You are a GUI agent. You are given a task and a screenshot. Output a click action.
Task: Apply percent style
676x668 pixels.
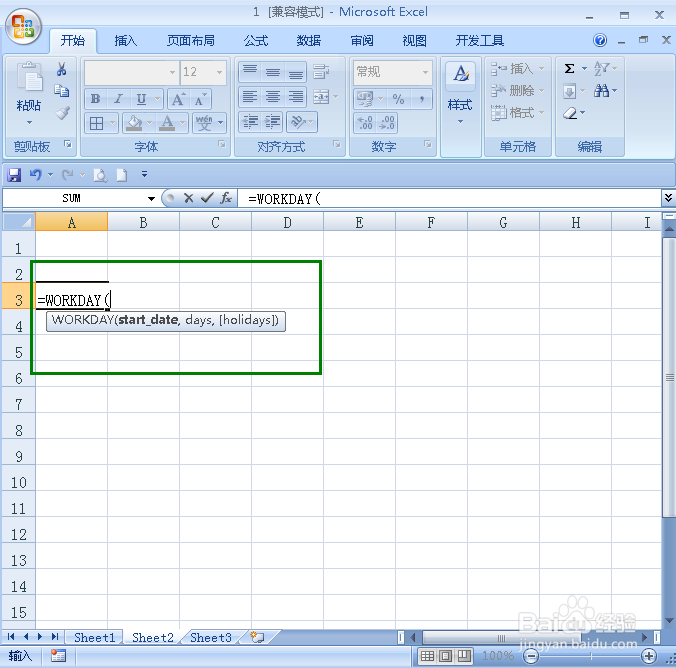(398, 99)
